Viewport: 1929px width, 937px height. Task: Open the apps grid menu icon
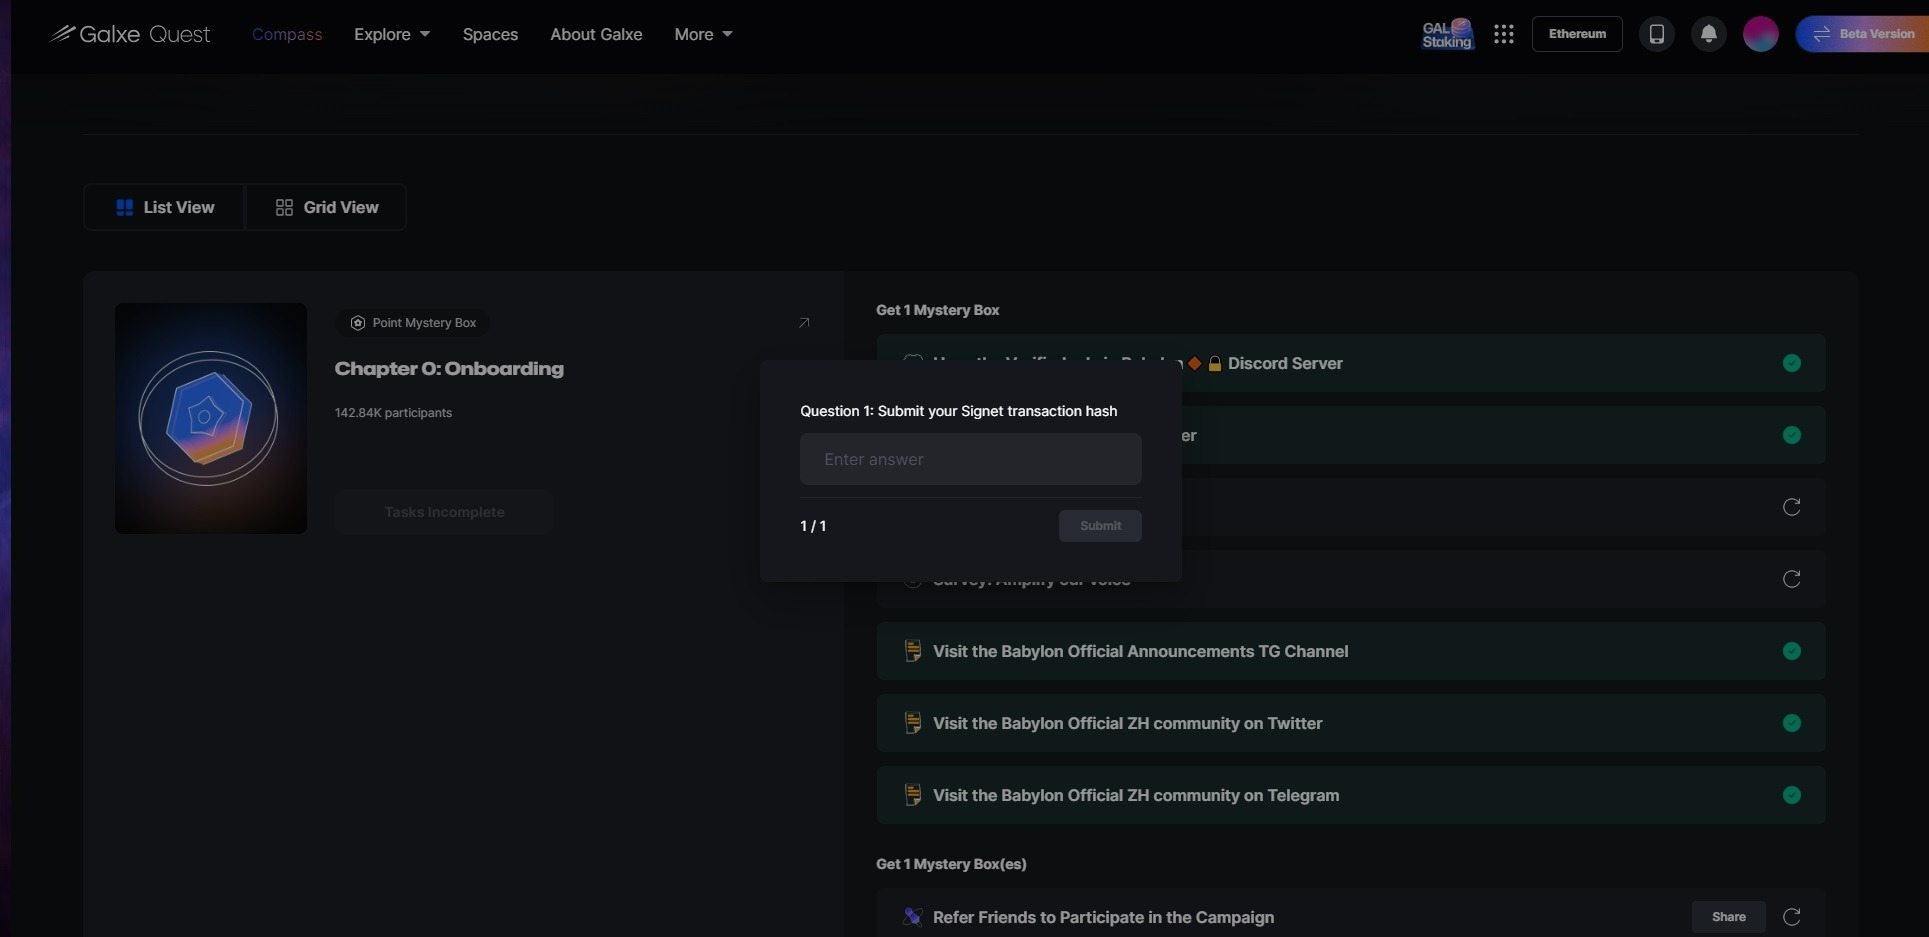[x=1503, y=34]
